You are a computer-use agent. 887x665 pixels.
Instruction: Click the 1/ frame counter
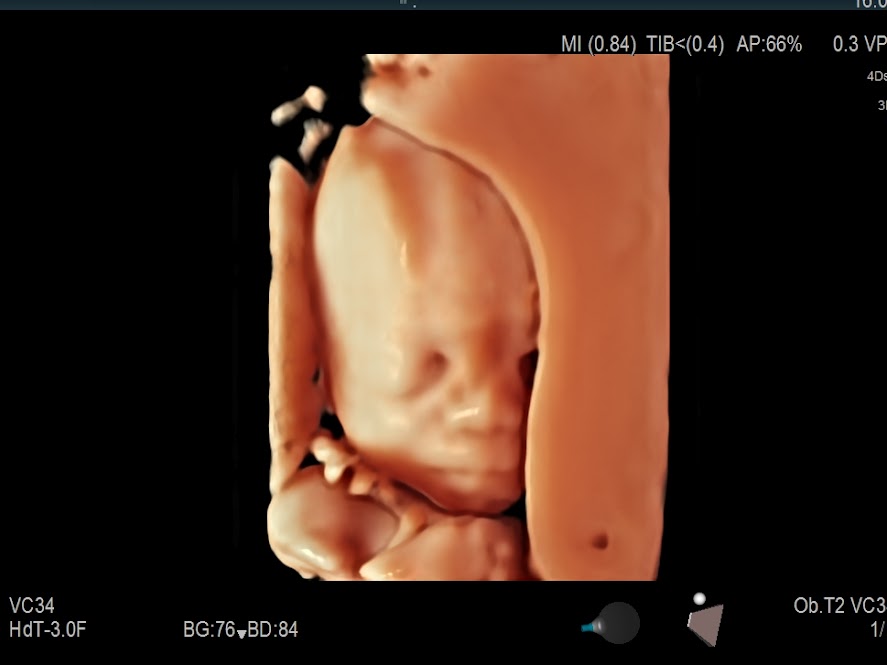point(877,630)
